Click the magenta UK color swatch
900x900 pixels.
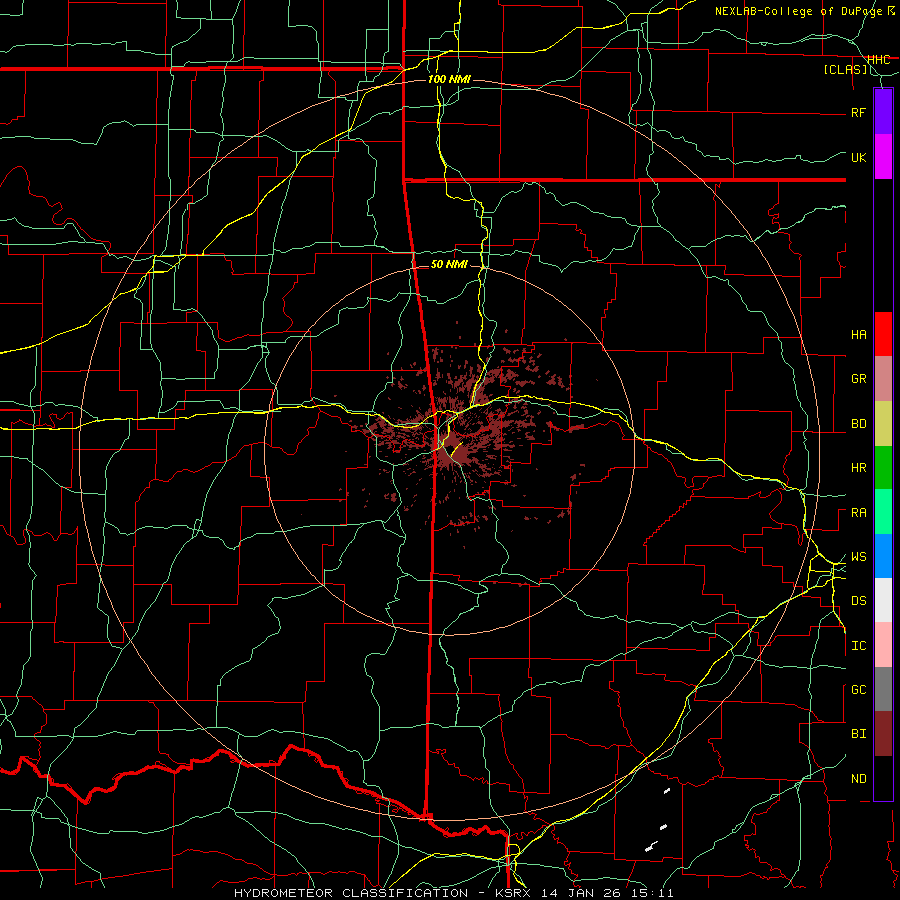coord(883,157)
